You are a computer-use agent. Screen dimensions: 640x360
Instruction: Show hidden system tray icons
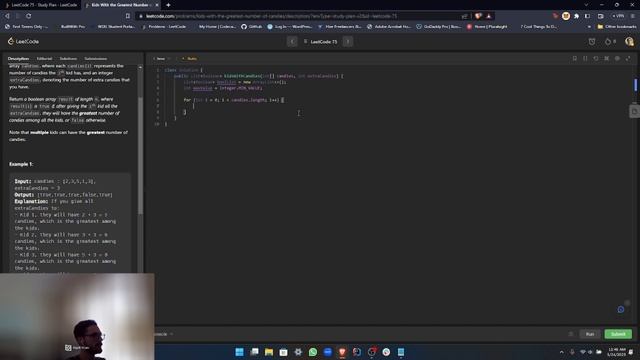pyautogui.click(x=562, y=352)
